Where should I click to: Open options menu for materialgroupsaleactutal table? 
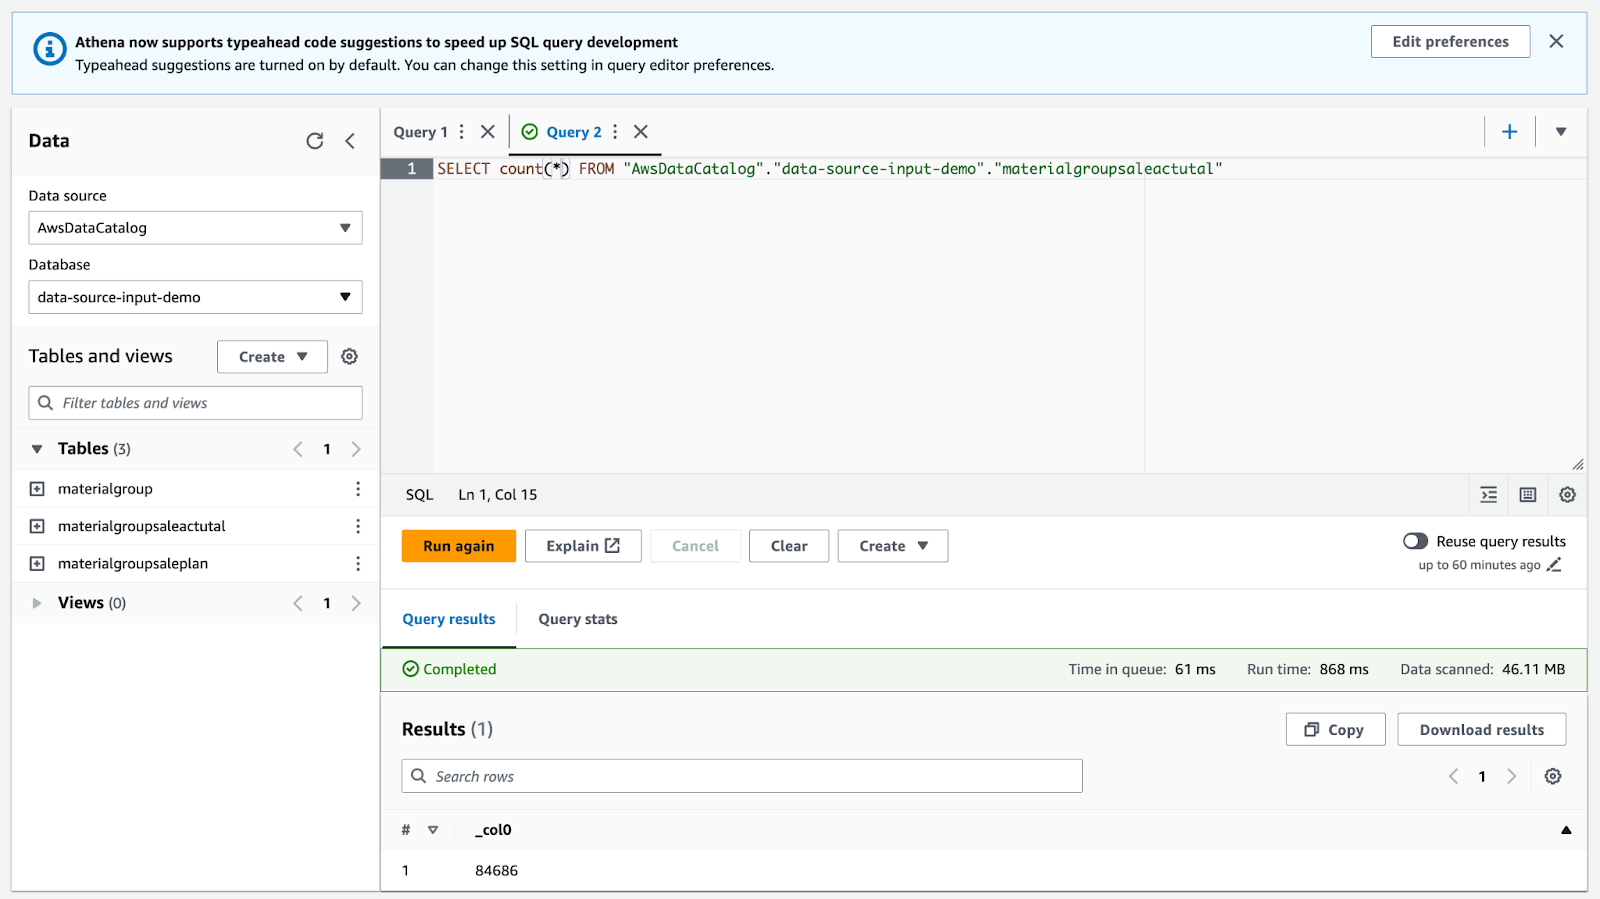click(358, 526)
